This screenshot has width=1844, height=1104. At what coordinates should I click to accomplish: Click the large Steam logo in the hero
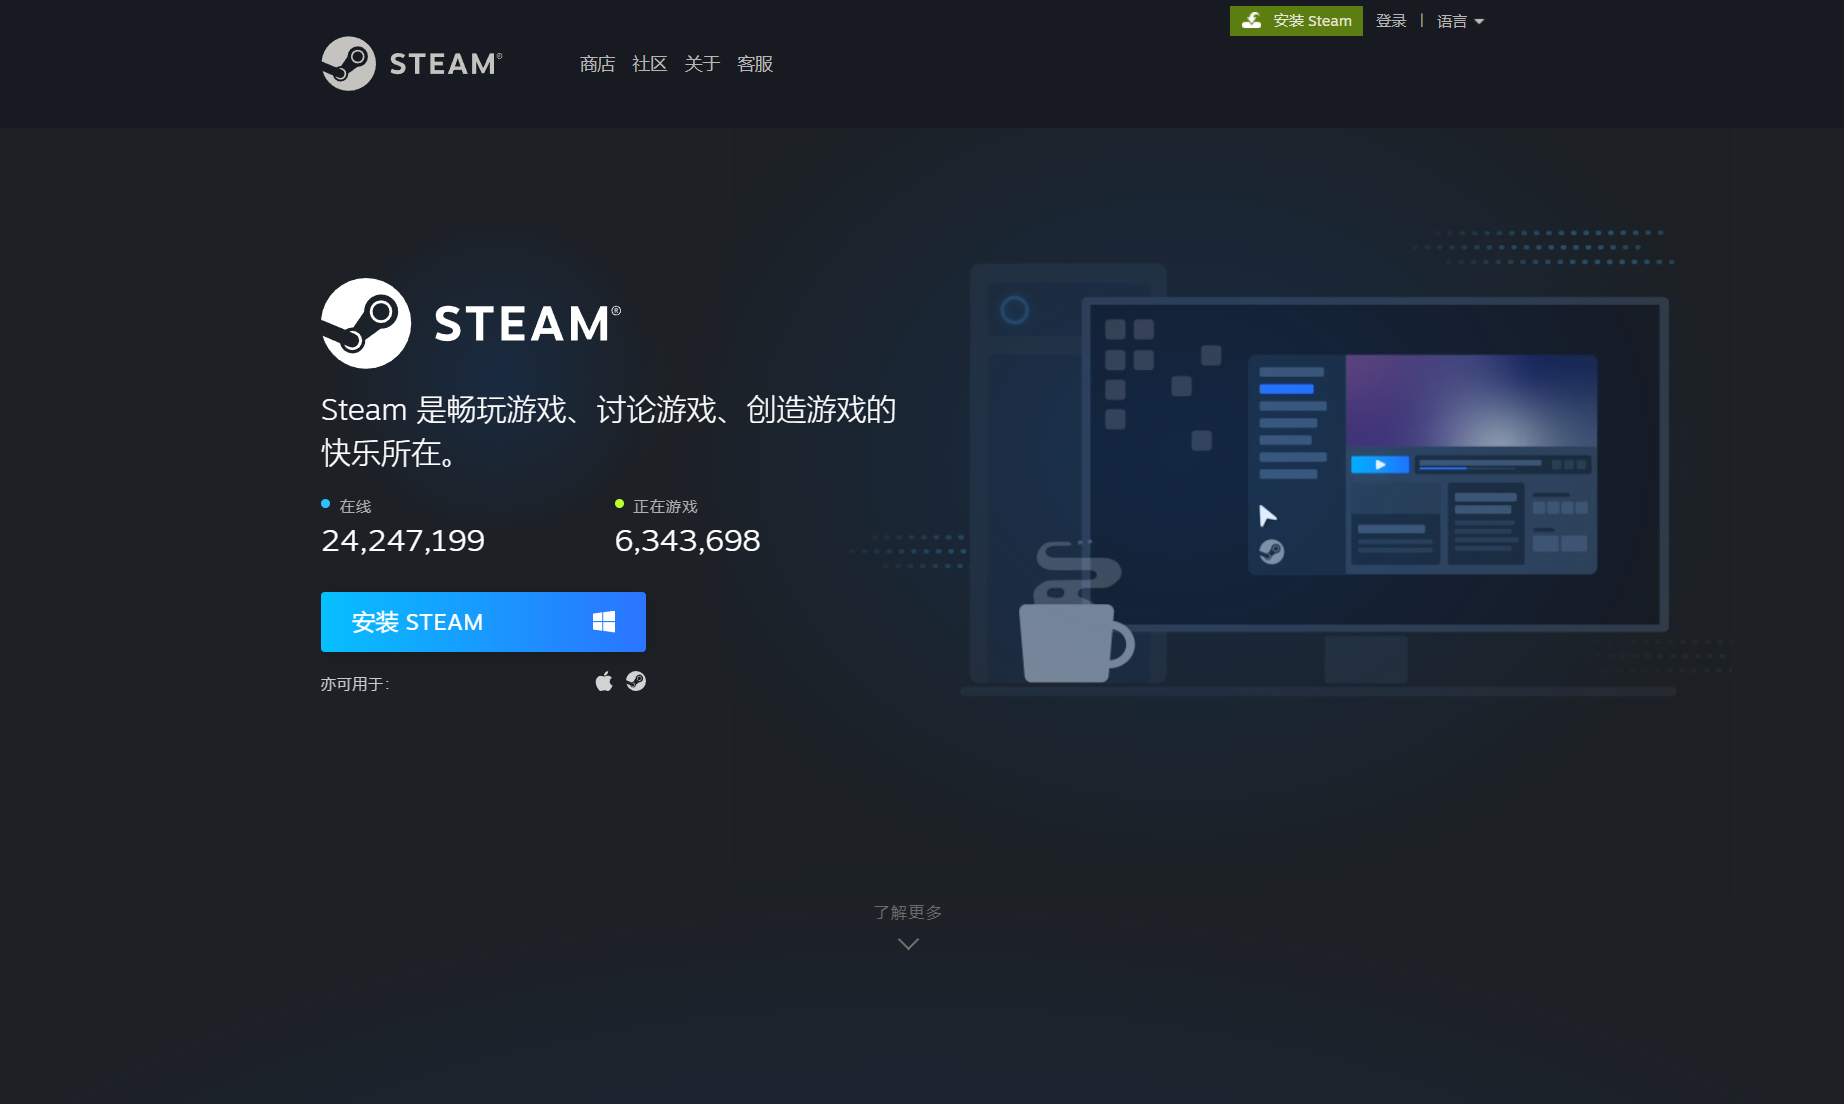pos(471,323)
